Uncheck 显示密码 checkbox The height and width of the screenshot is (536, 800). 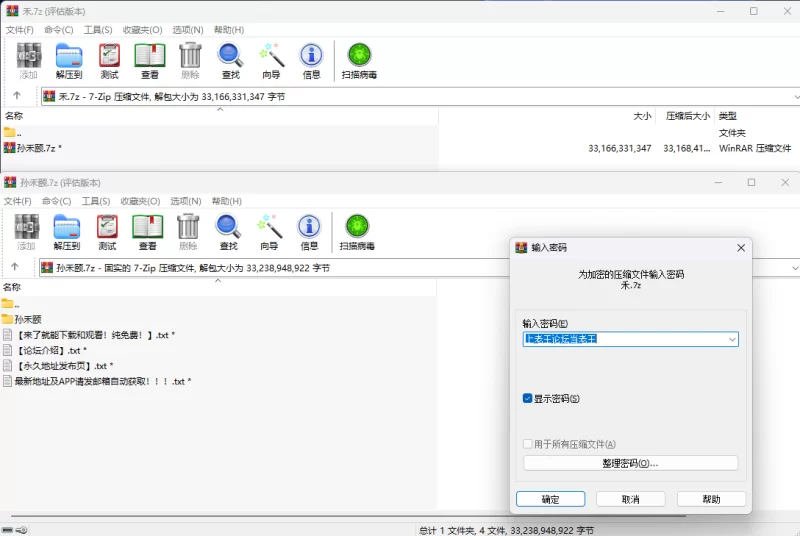[x=528, y=398]
